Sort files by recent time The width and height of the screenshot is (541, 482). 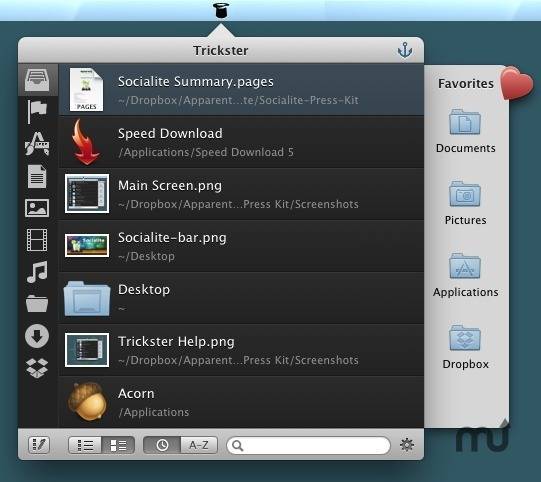pyautogui.click(x=162, y=445)
